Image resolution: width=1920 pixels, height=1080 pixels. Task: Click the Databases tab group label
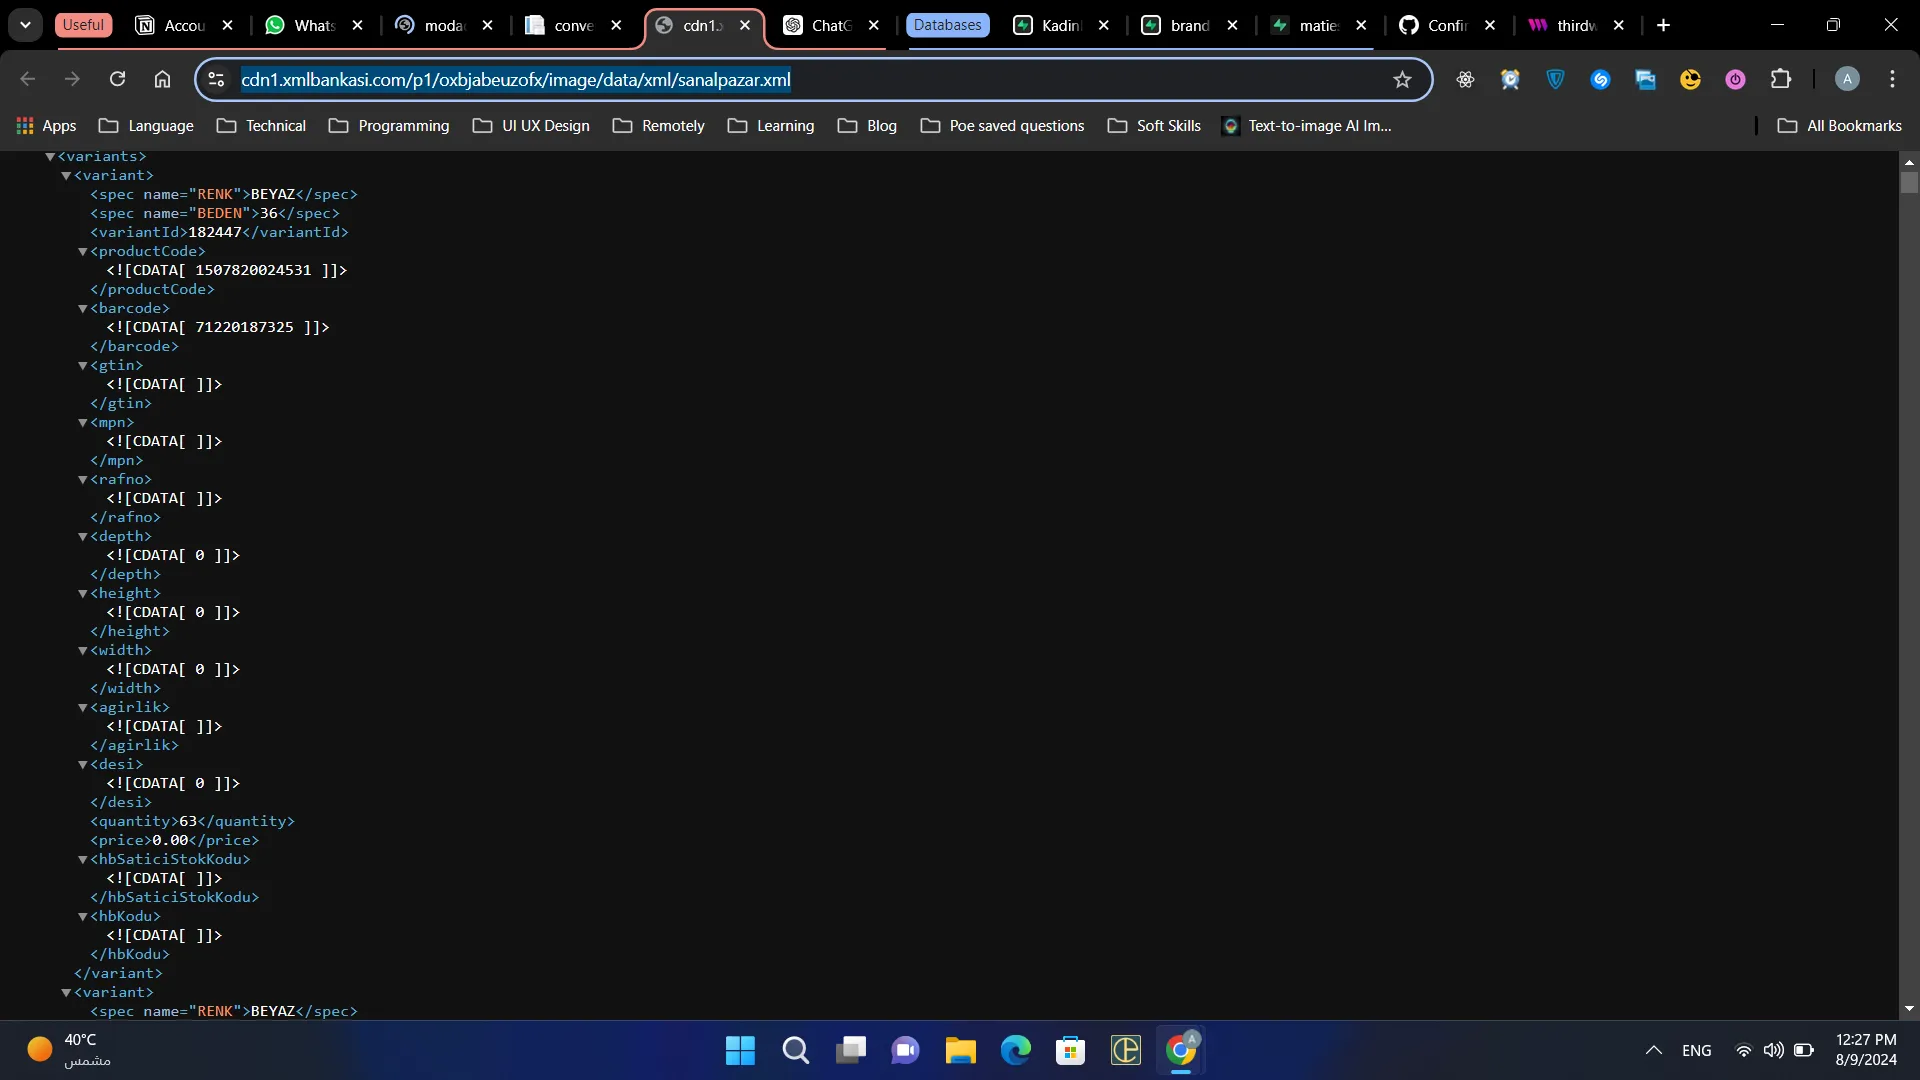[947, 25]
